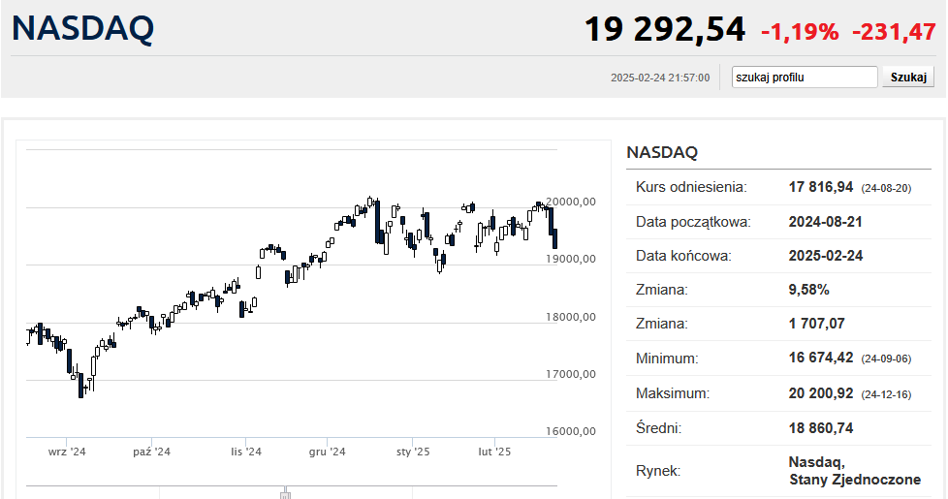Click the reference date (24-08-20)

click(886, 188)
